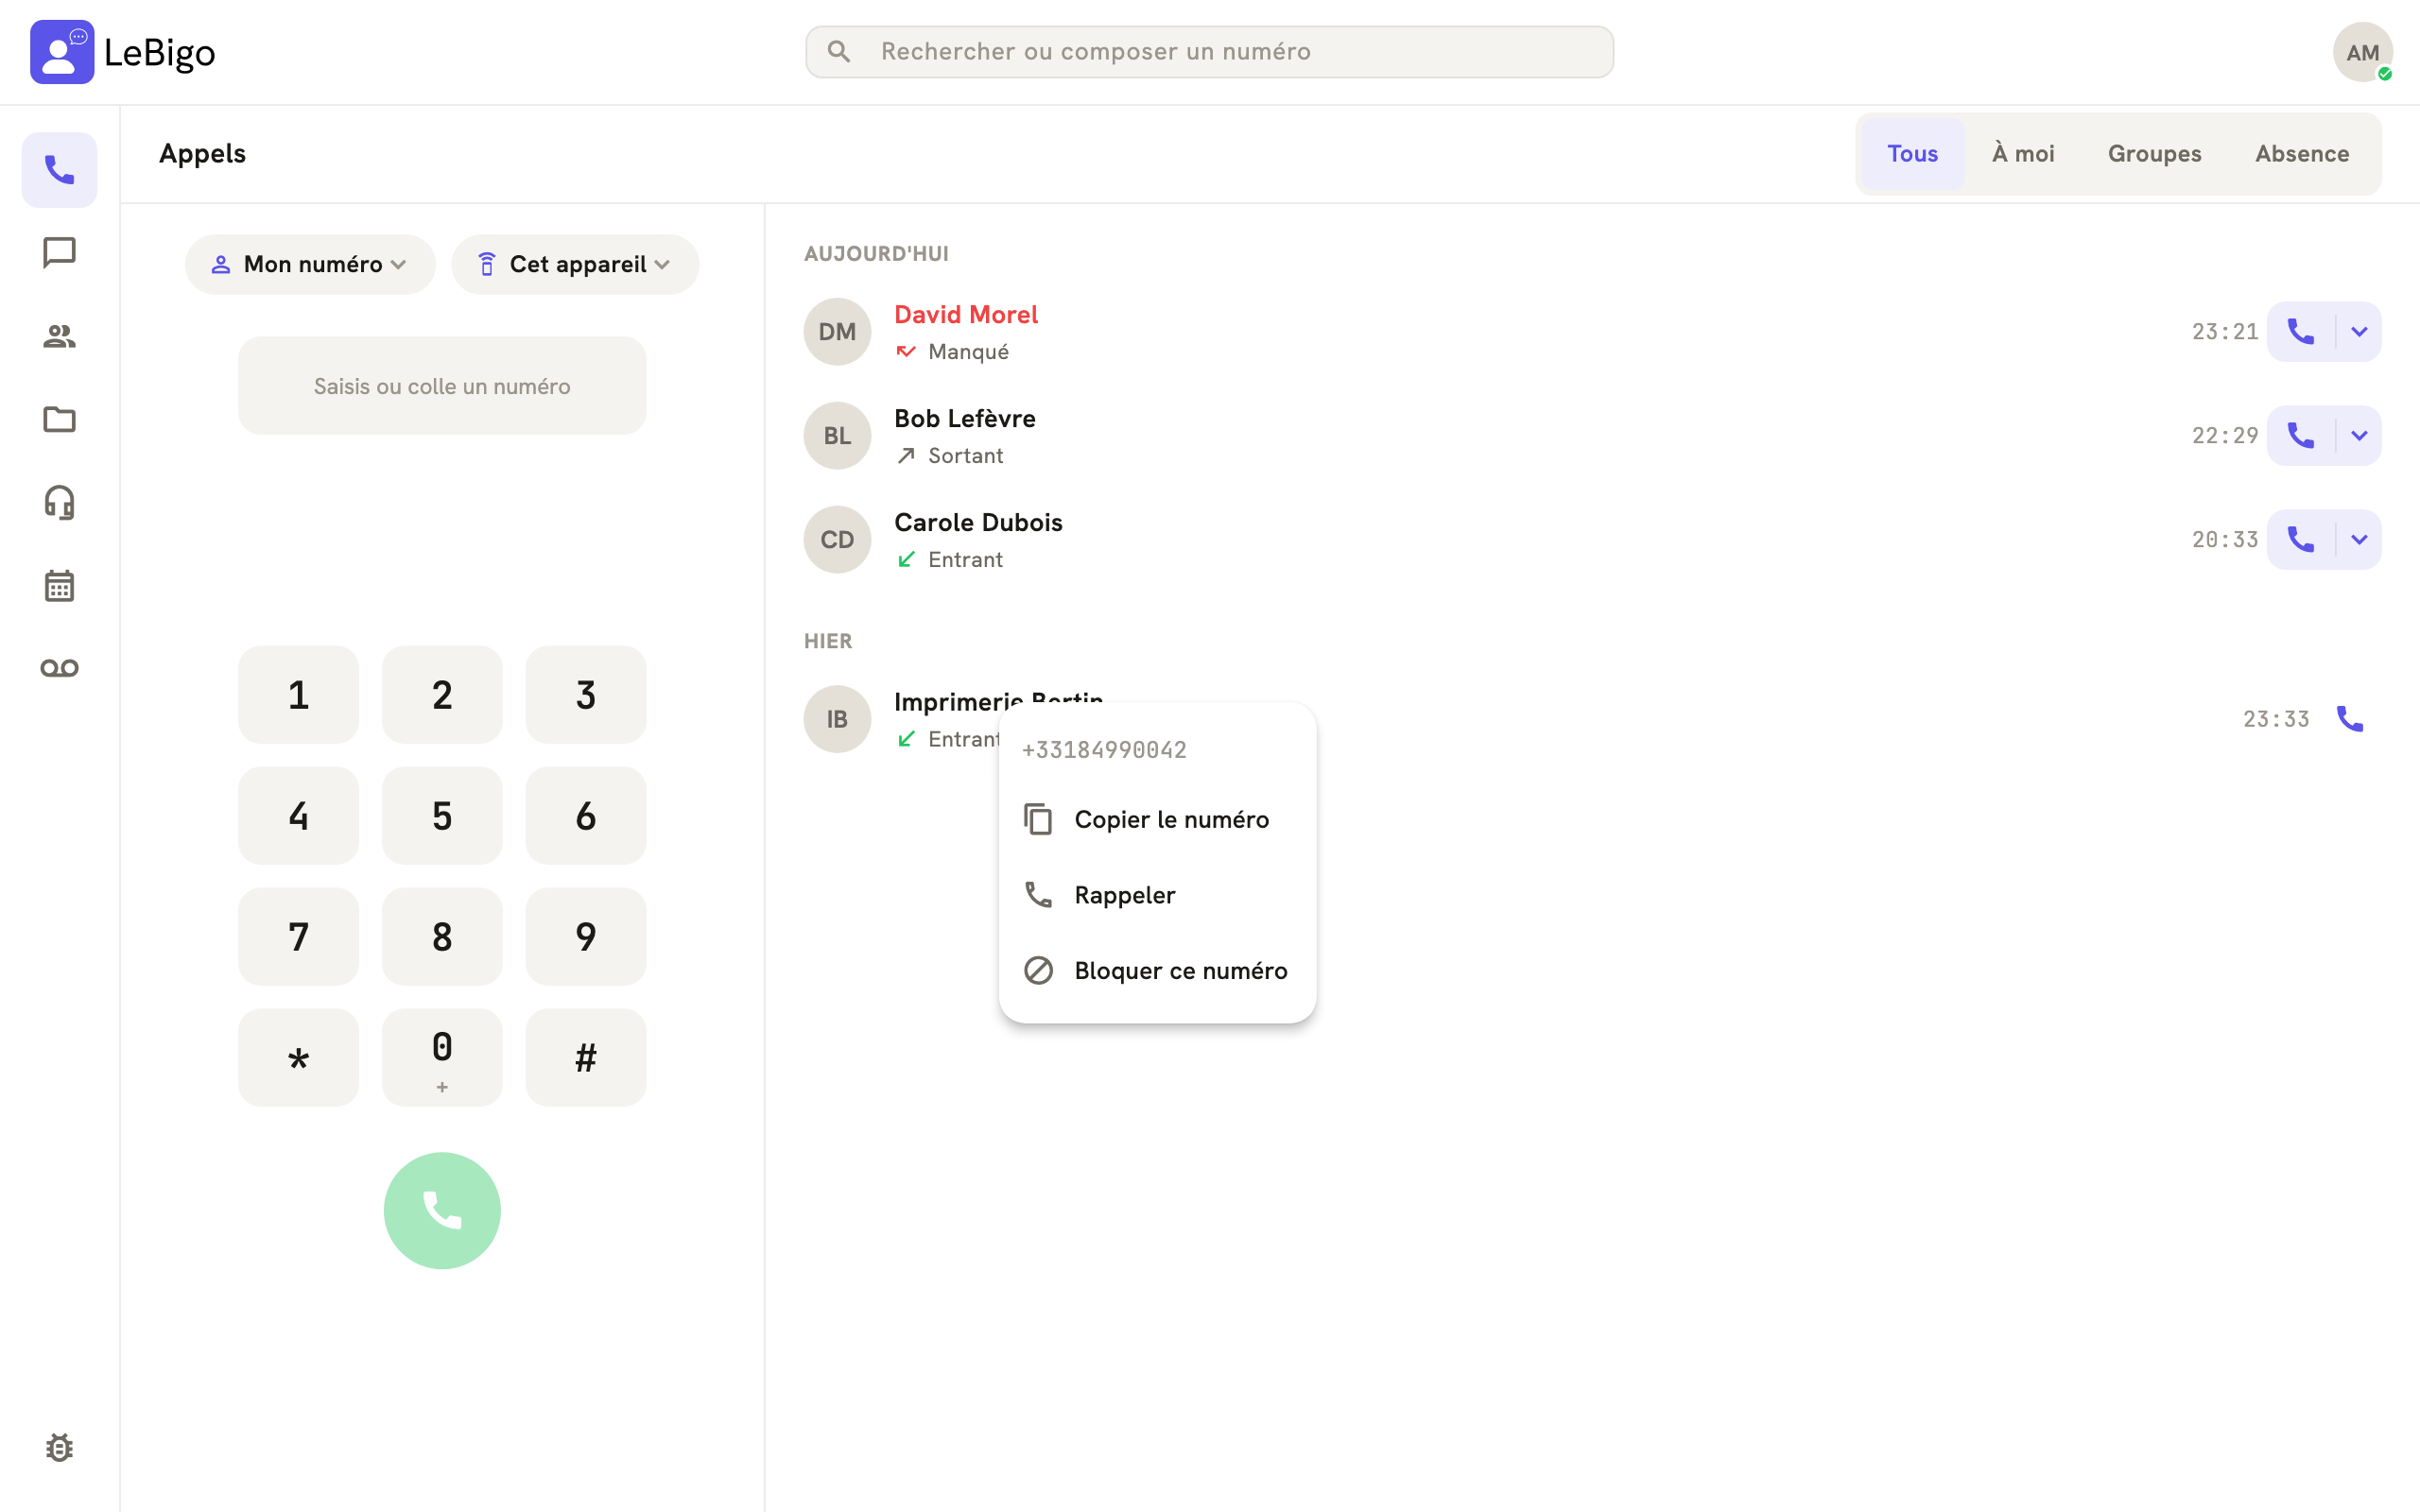Choose Copier le numéro from menu
The width and height of the screenshot is (2420, 1512).
1157,819
